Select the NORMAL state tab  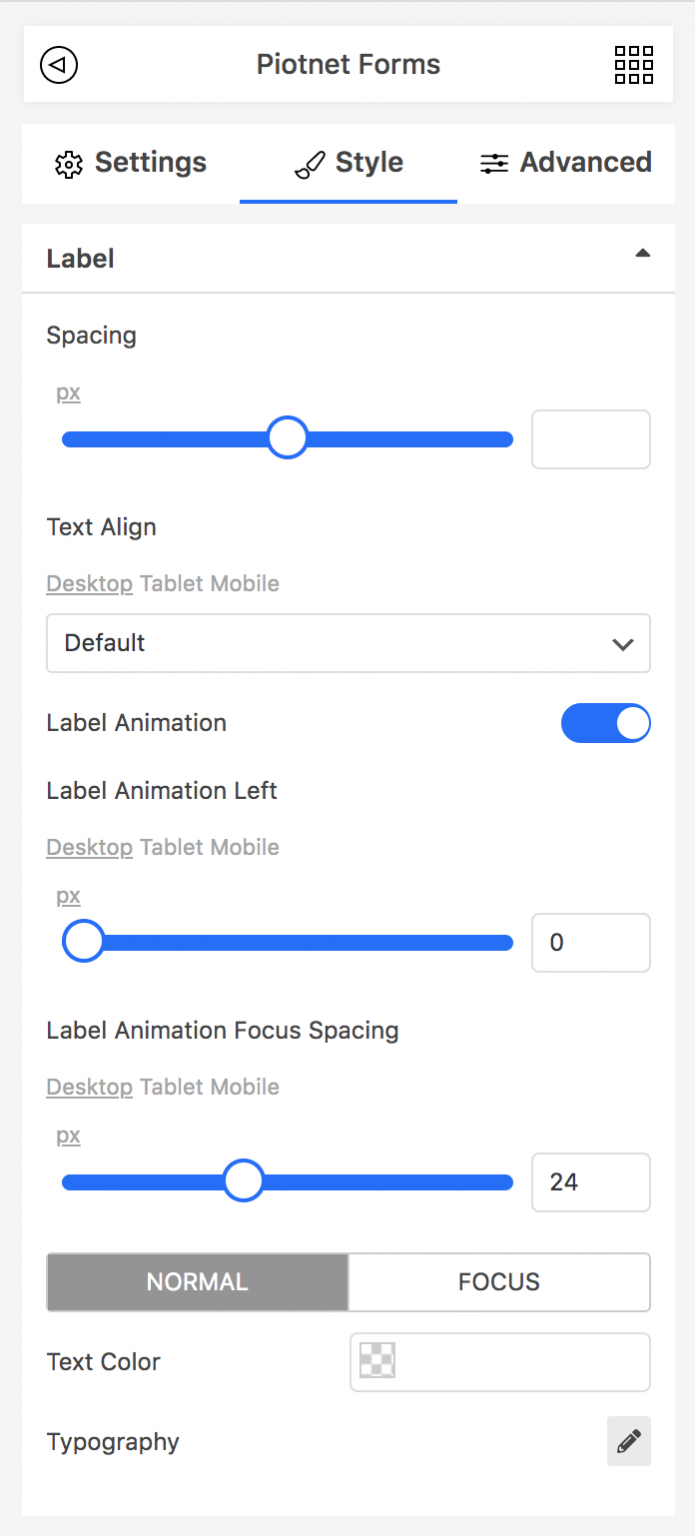(196, 1282)
